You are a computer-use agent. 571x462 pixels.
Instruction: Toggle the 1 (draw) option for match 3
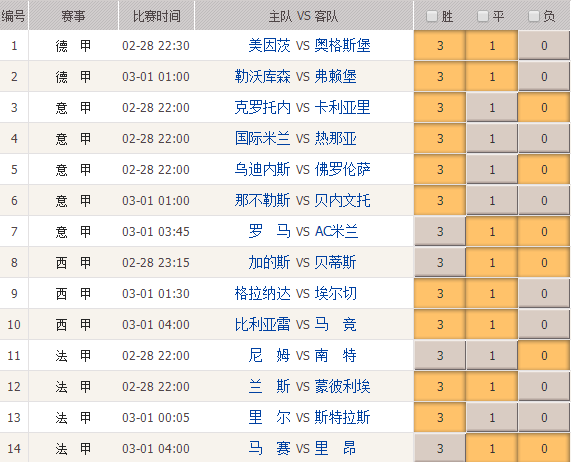point(492,107)
